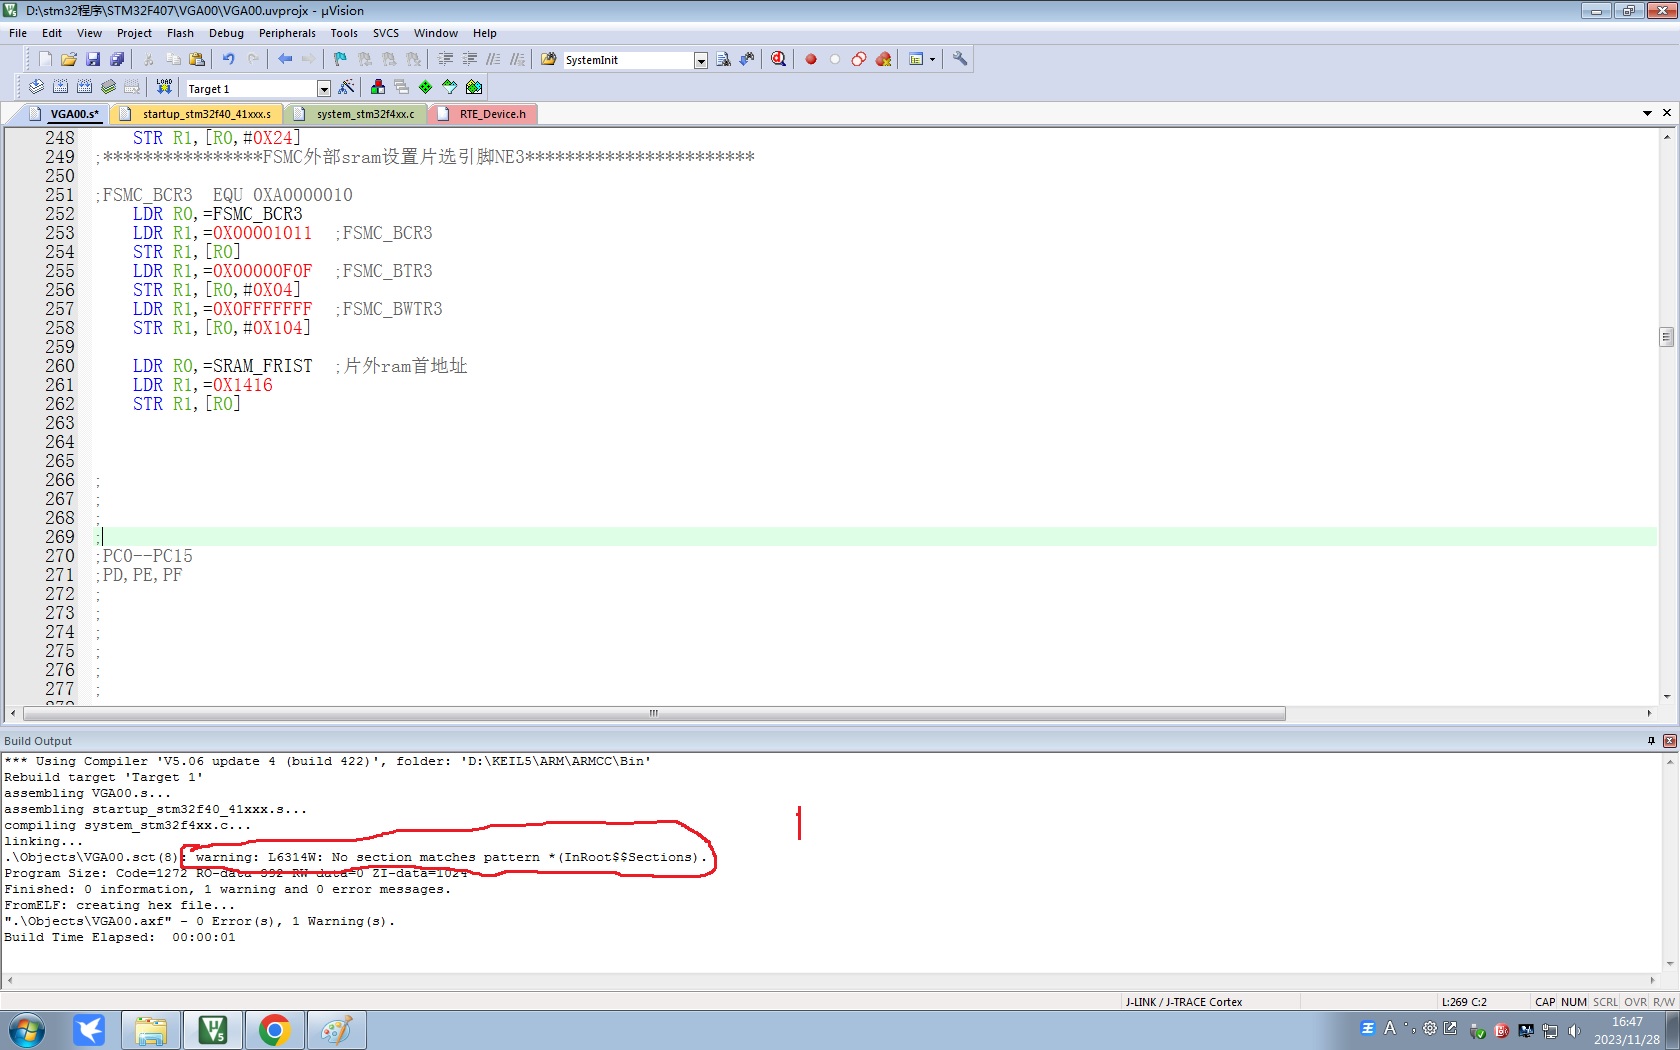Open Chrome from the taskbar

274,1030
